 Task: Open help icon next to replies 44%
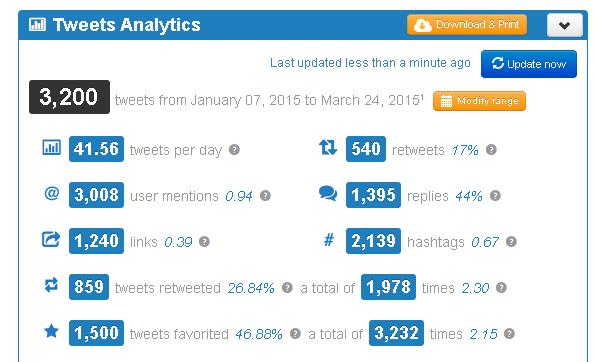pos(495,195)
